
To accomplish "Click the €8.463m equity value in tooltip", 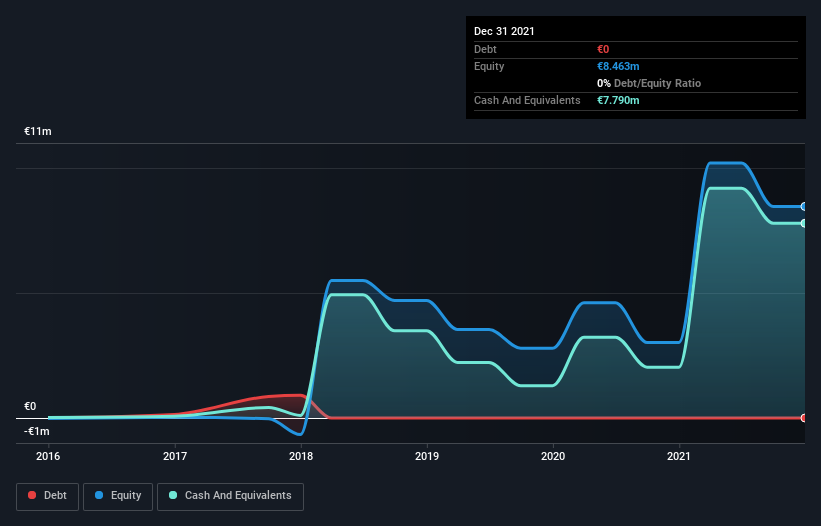I will pos(618,66).
